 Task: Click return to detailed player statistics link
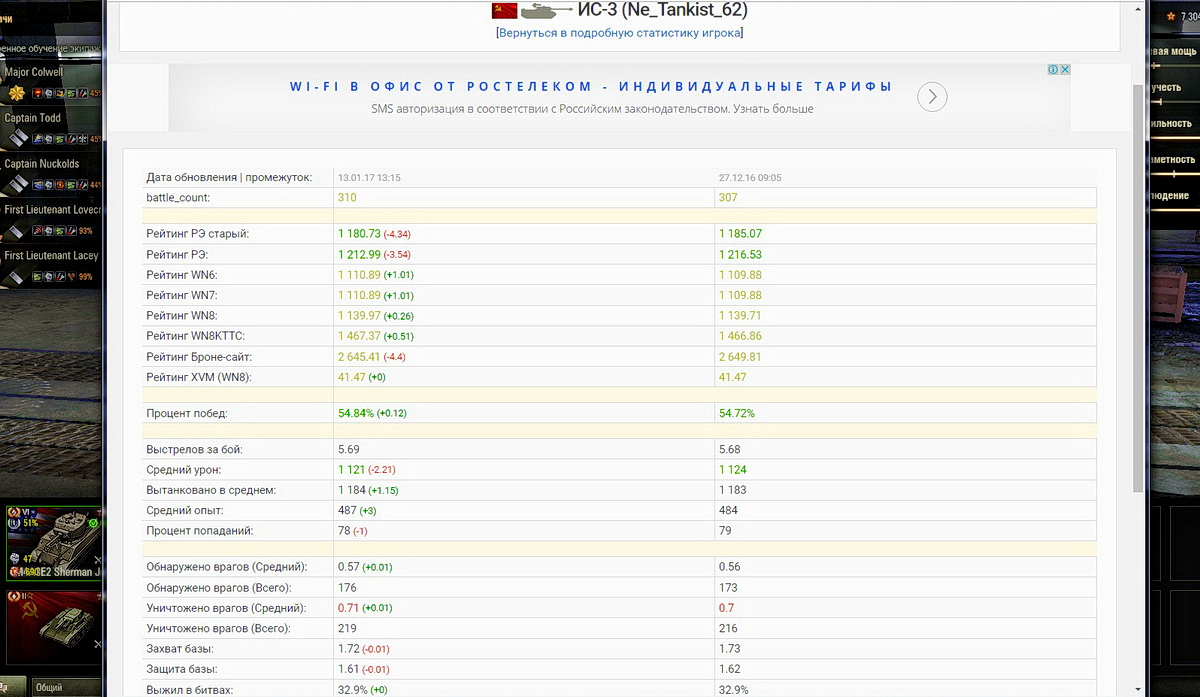pos(620,33)
